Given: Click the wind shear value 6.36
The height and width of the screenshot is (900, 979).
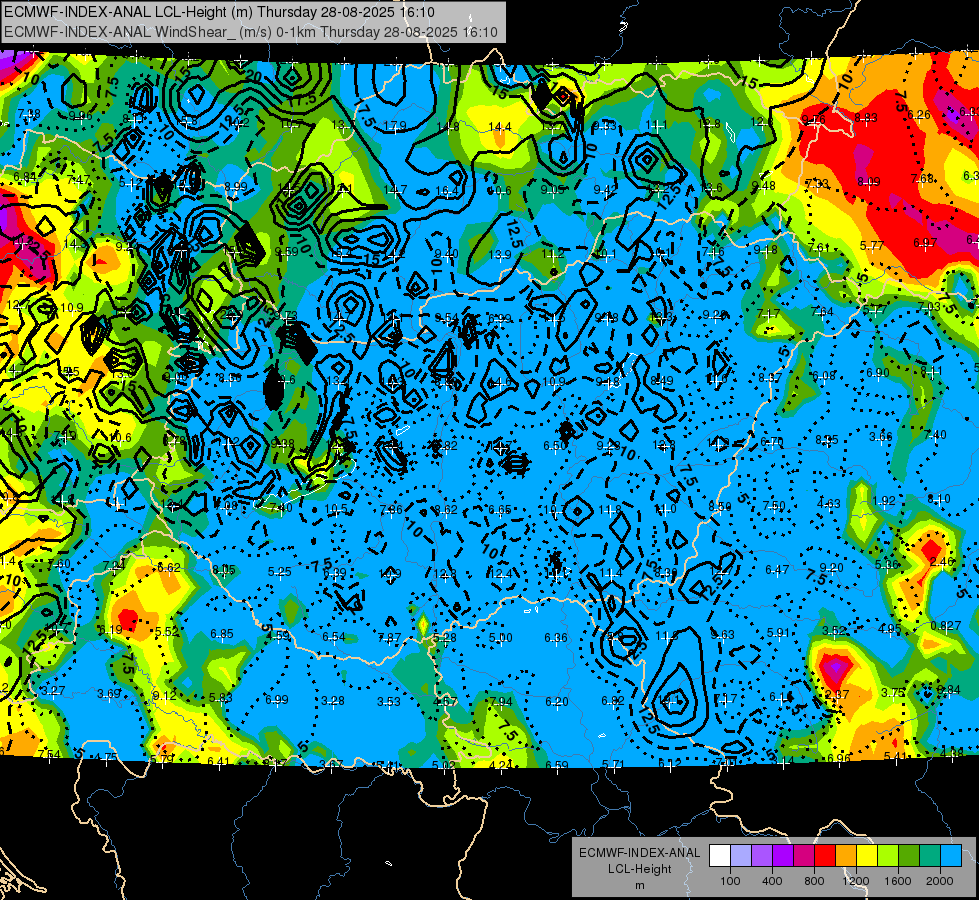Looking at the screenshot, I should [556, 638].
